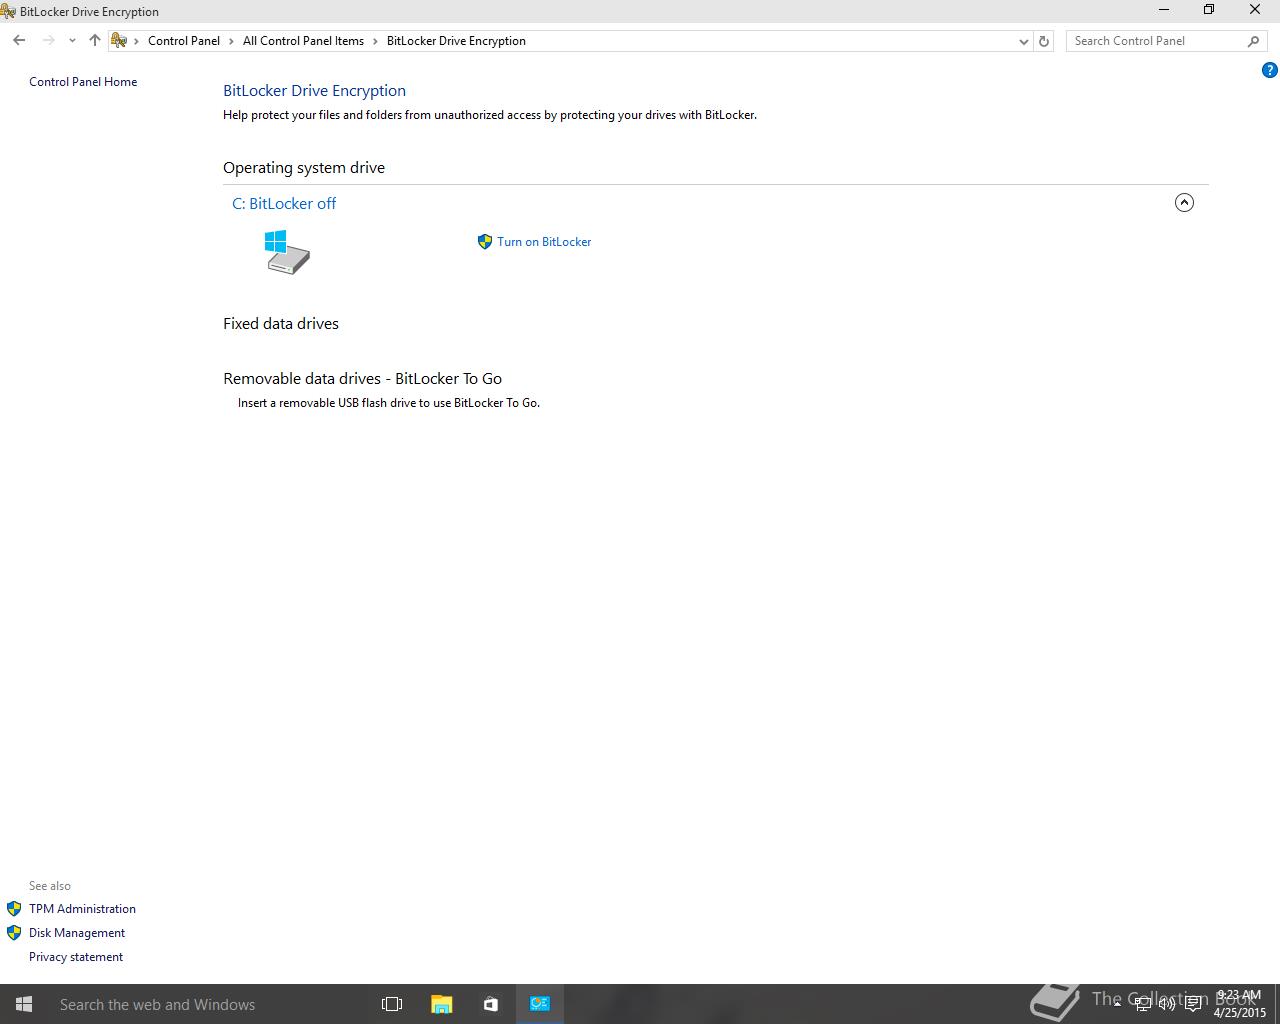
Task: Open the recent locations dropdown arrow
Action: coord(72,41)
